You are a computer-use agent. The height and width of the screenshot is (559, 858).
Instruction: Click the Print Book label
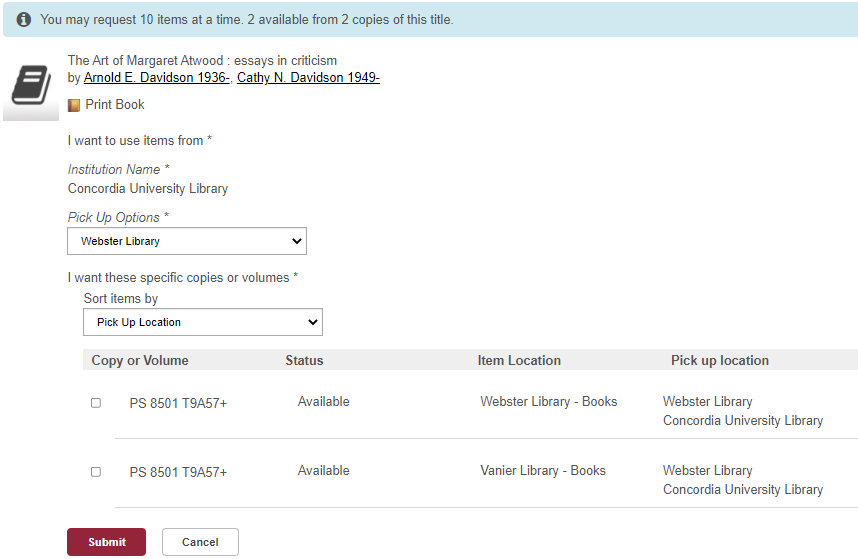pos(115,104)
